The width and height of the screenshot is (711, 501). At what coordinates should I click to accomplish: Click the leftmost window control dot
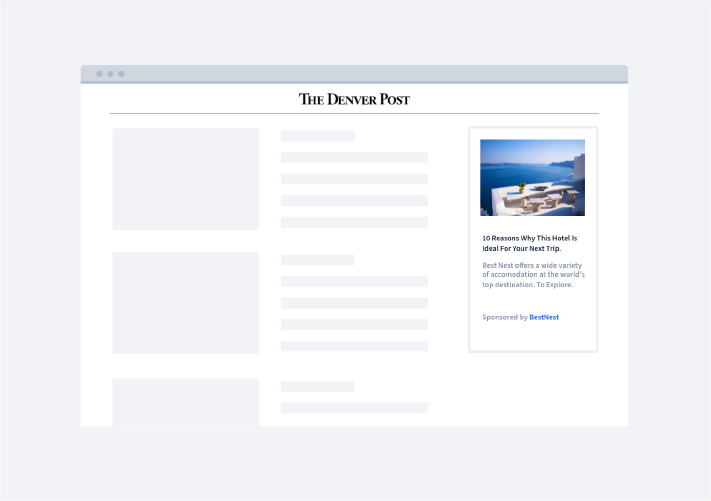tap(99, 74)
